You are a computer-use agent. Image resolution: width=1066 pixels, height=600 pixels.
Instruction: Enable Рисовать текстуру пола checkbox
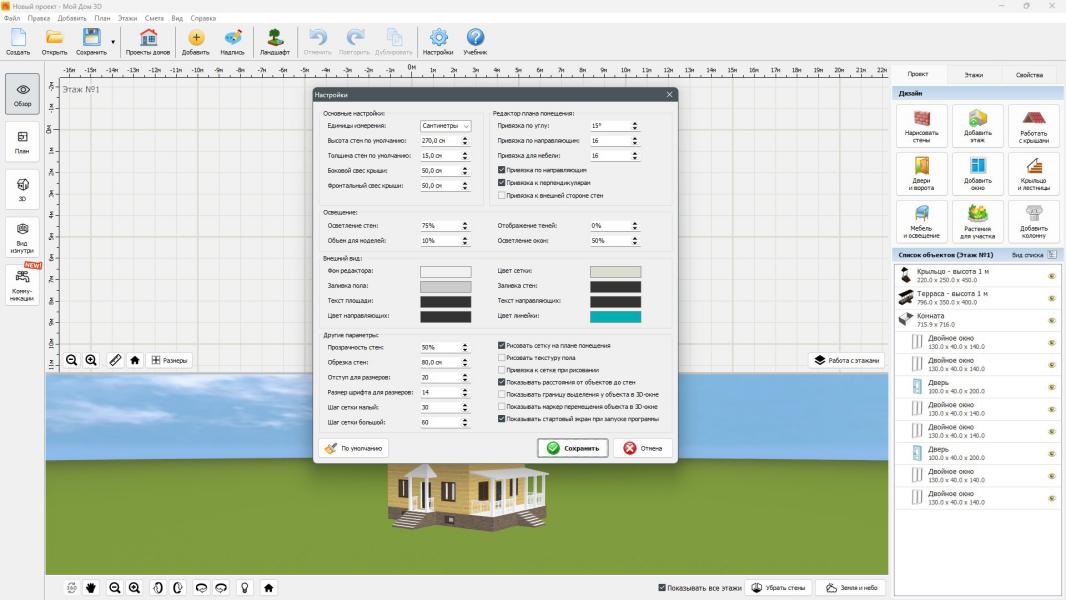501,357
